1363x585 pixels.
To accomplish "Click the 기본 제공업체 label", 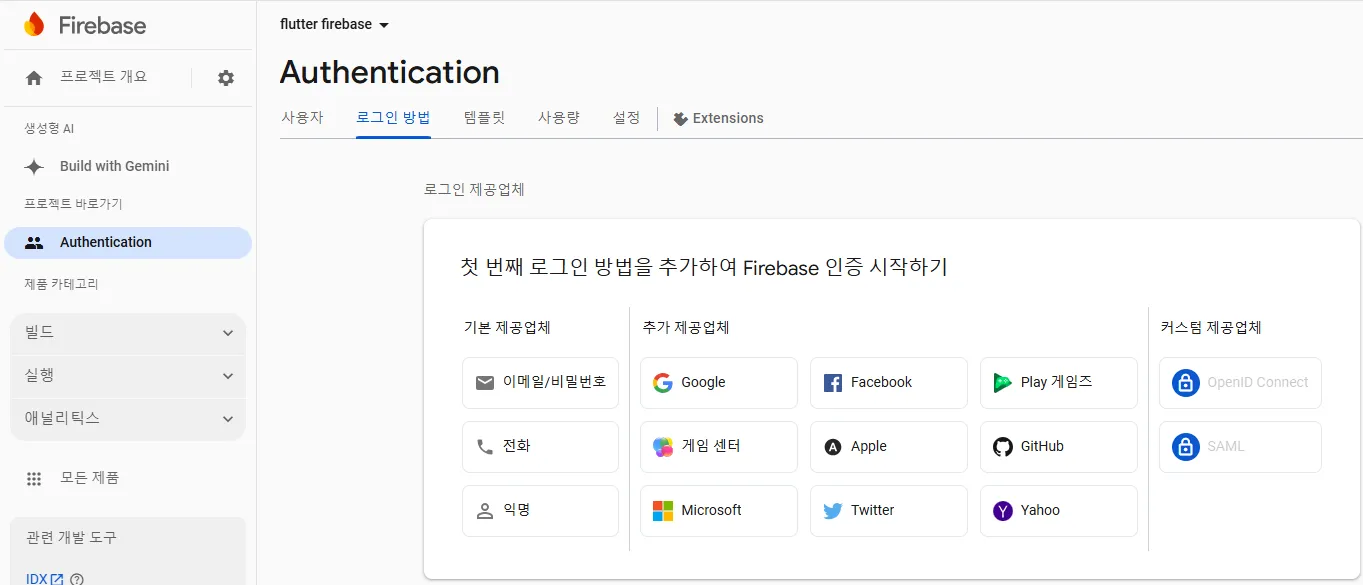I will (x=507, y=327).
